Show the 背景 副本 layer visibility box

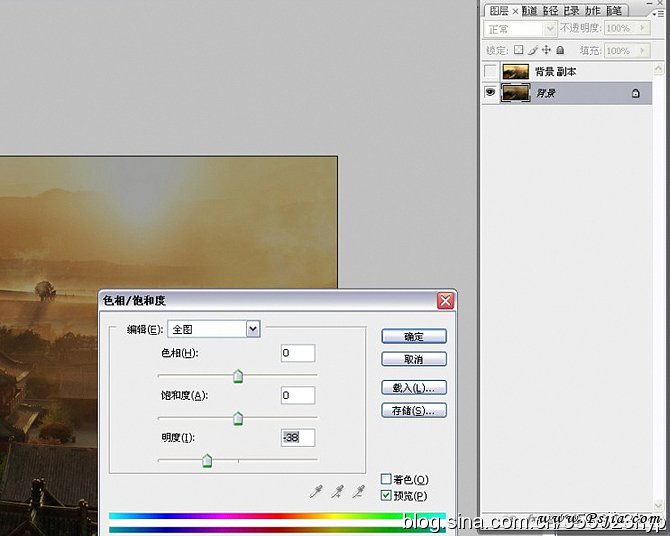pos(490,71)
